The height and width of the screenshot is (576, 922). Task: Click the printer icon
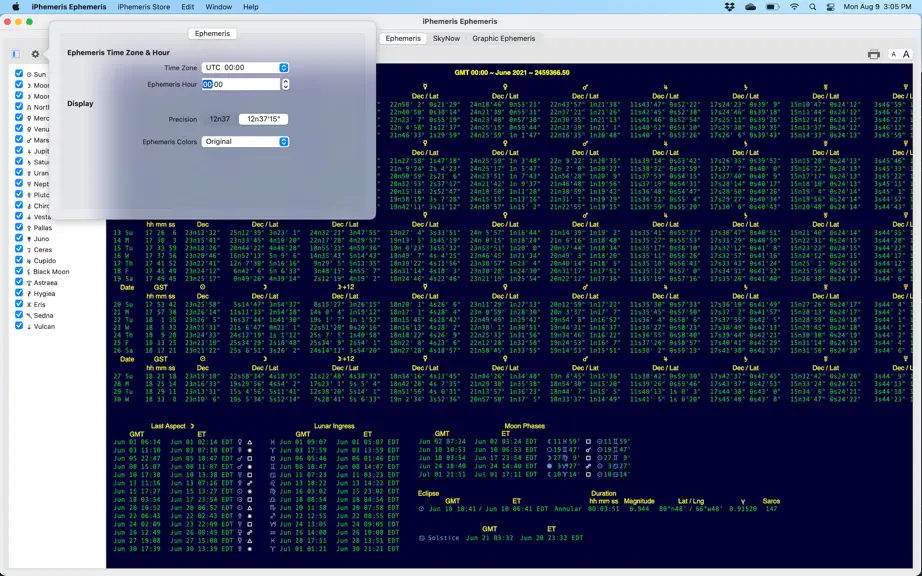click(874, 54)
